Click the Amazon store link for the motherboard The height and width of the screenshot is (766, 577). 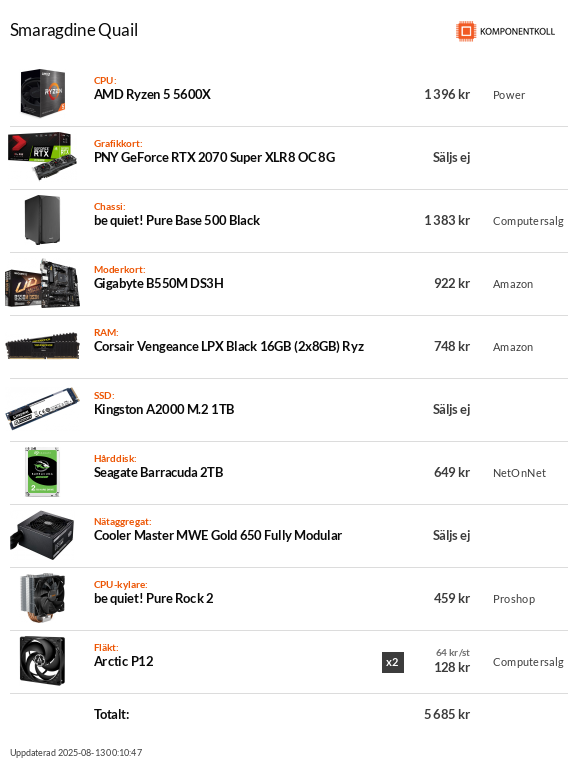tap(513, 284)
